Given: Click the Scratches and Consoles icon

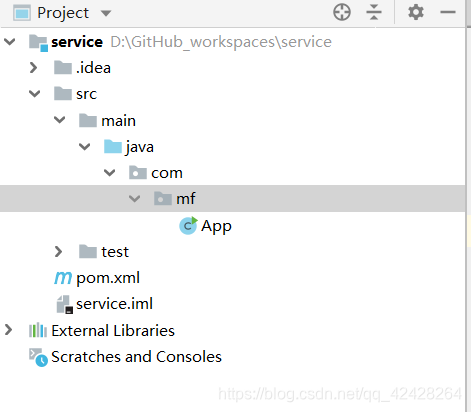Looking at the screenshot, I should (x=38, y=357).
